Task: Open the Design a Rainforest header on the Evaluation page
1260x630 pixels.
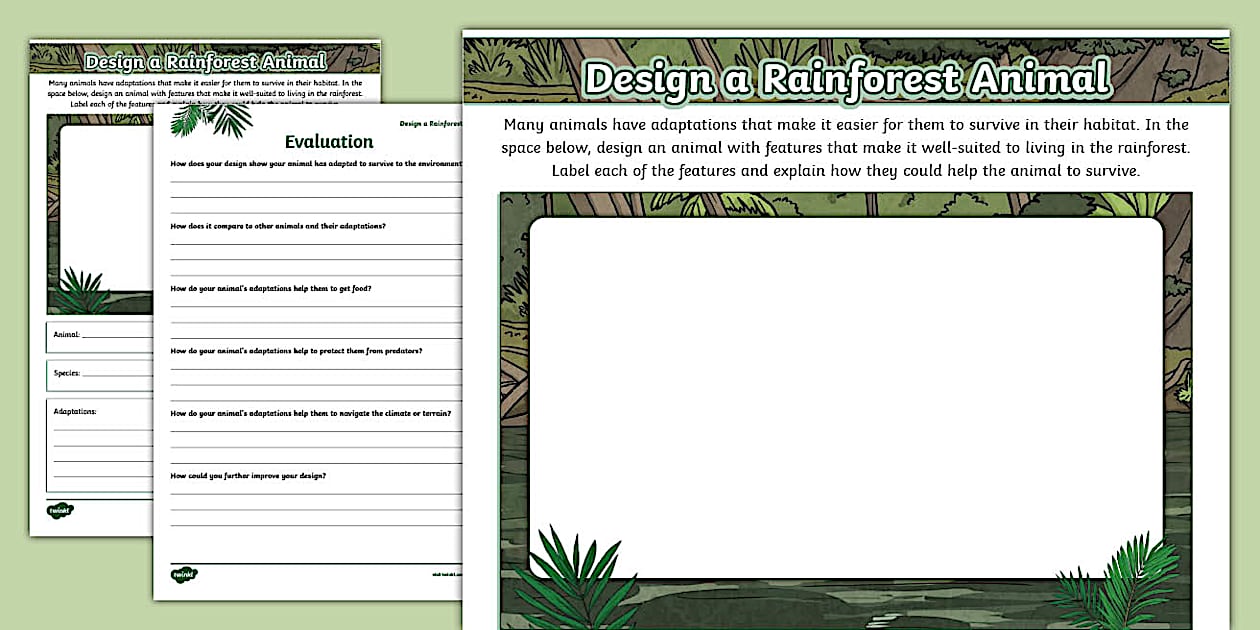Action: pyautogui.click(x=432, y=122)
